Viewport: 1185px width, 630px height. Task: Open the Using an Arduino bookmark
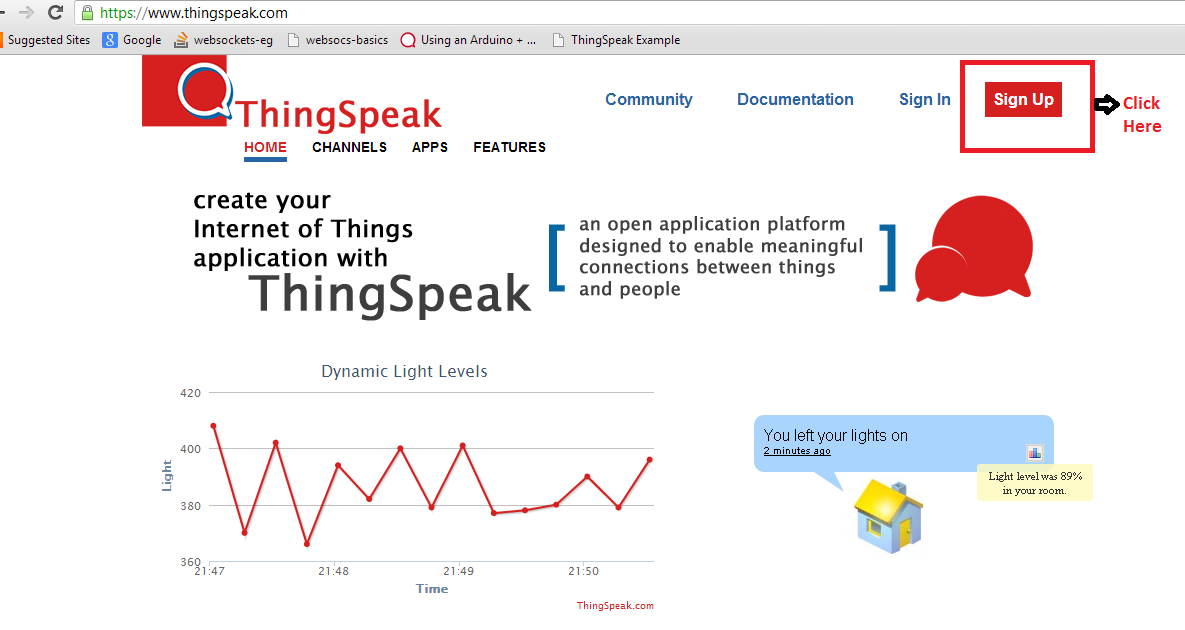(467, 39)
